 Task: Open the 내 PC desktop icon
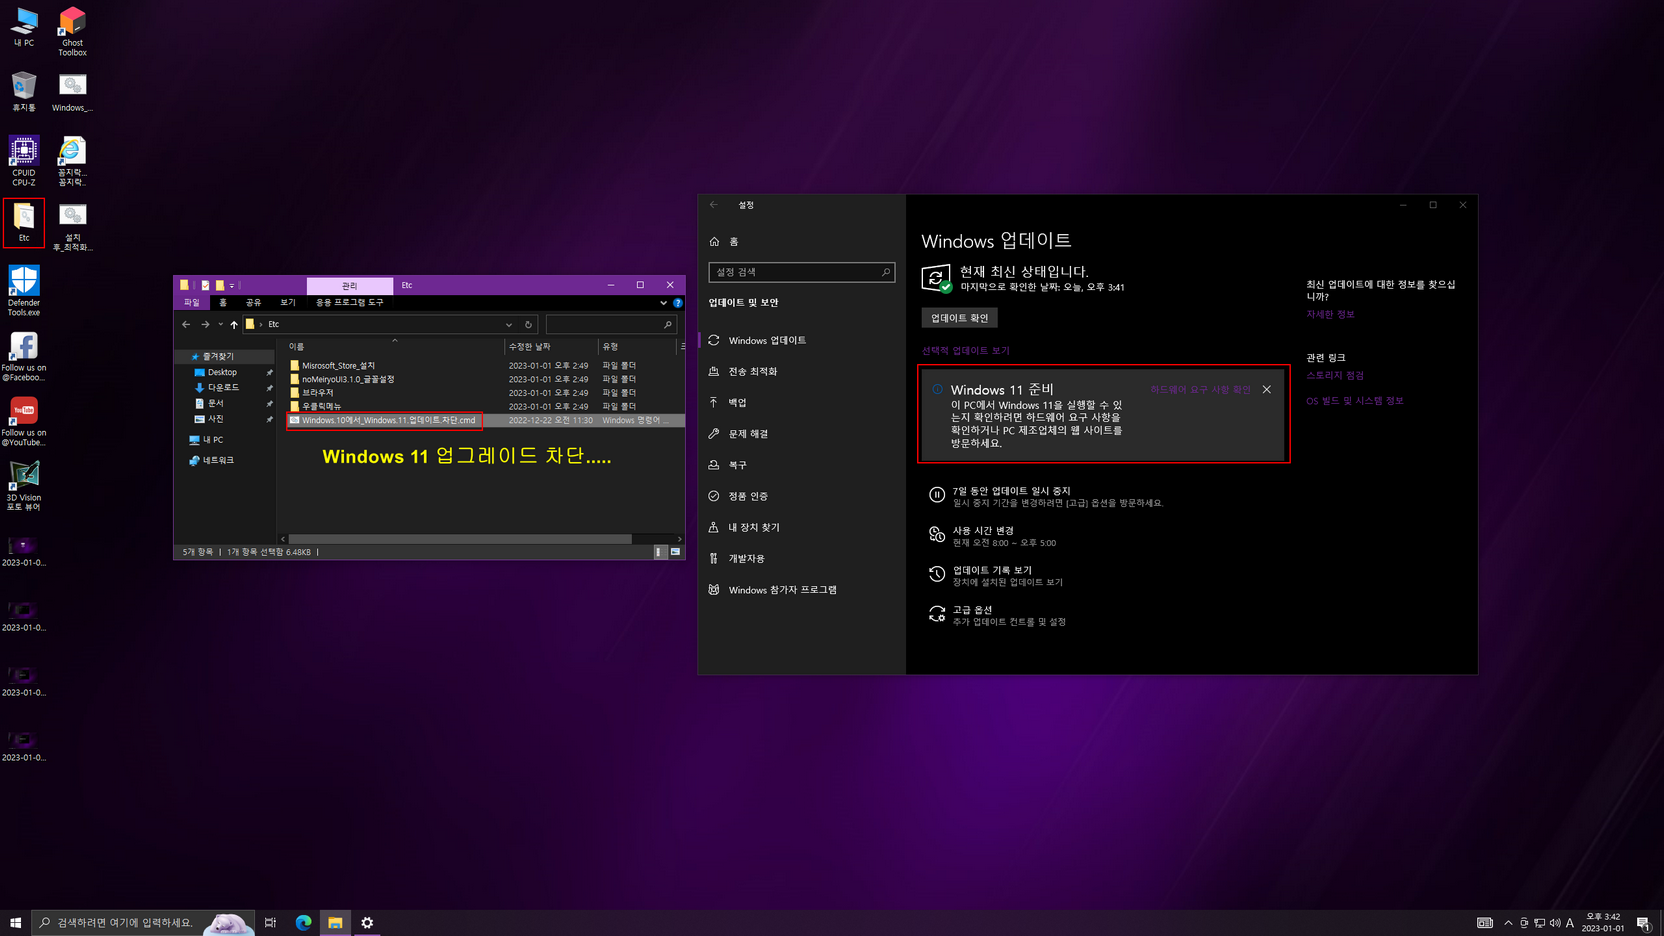coord(23,27)
